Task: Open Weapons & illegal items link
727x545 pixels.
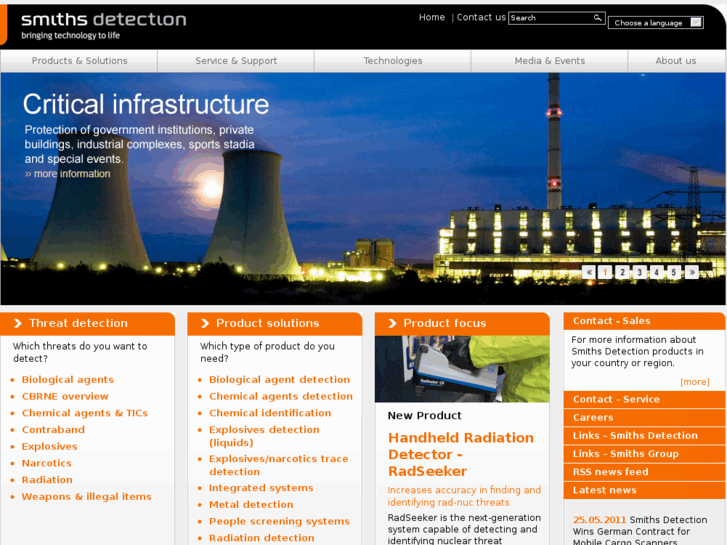Action: [87, 496]
